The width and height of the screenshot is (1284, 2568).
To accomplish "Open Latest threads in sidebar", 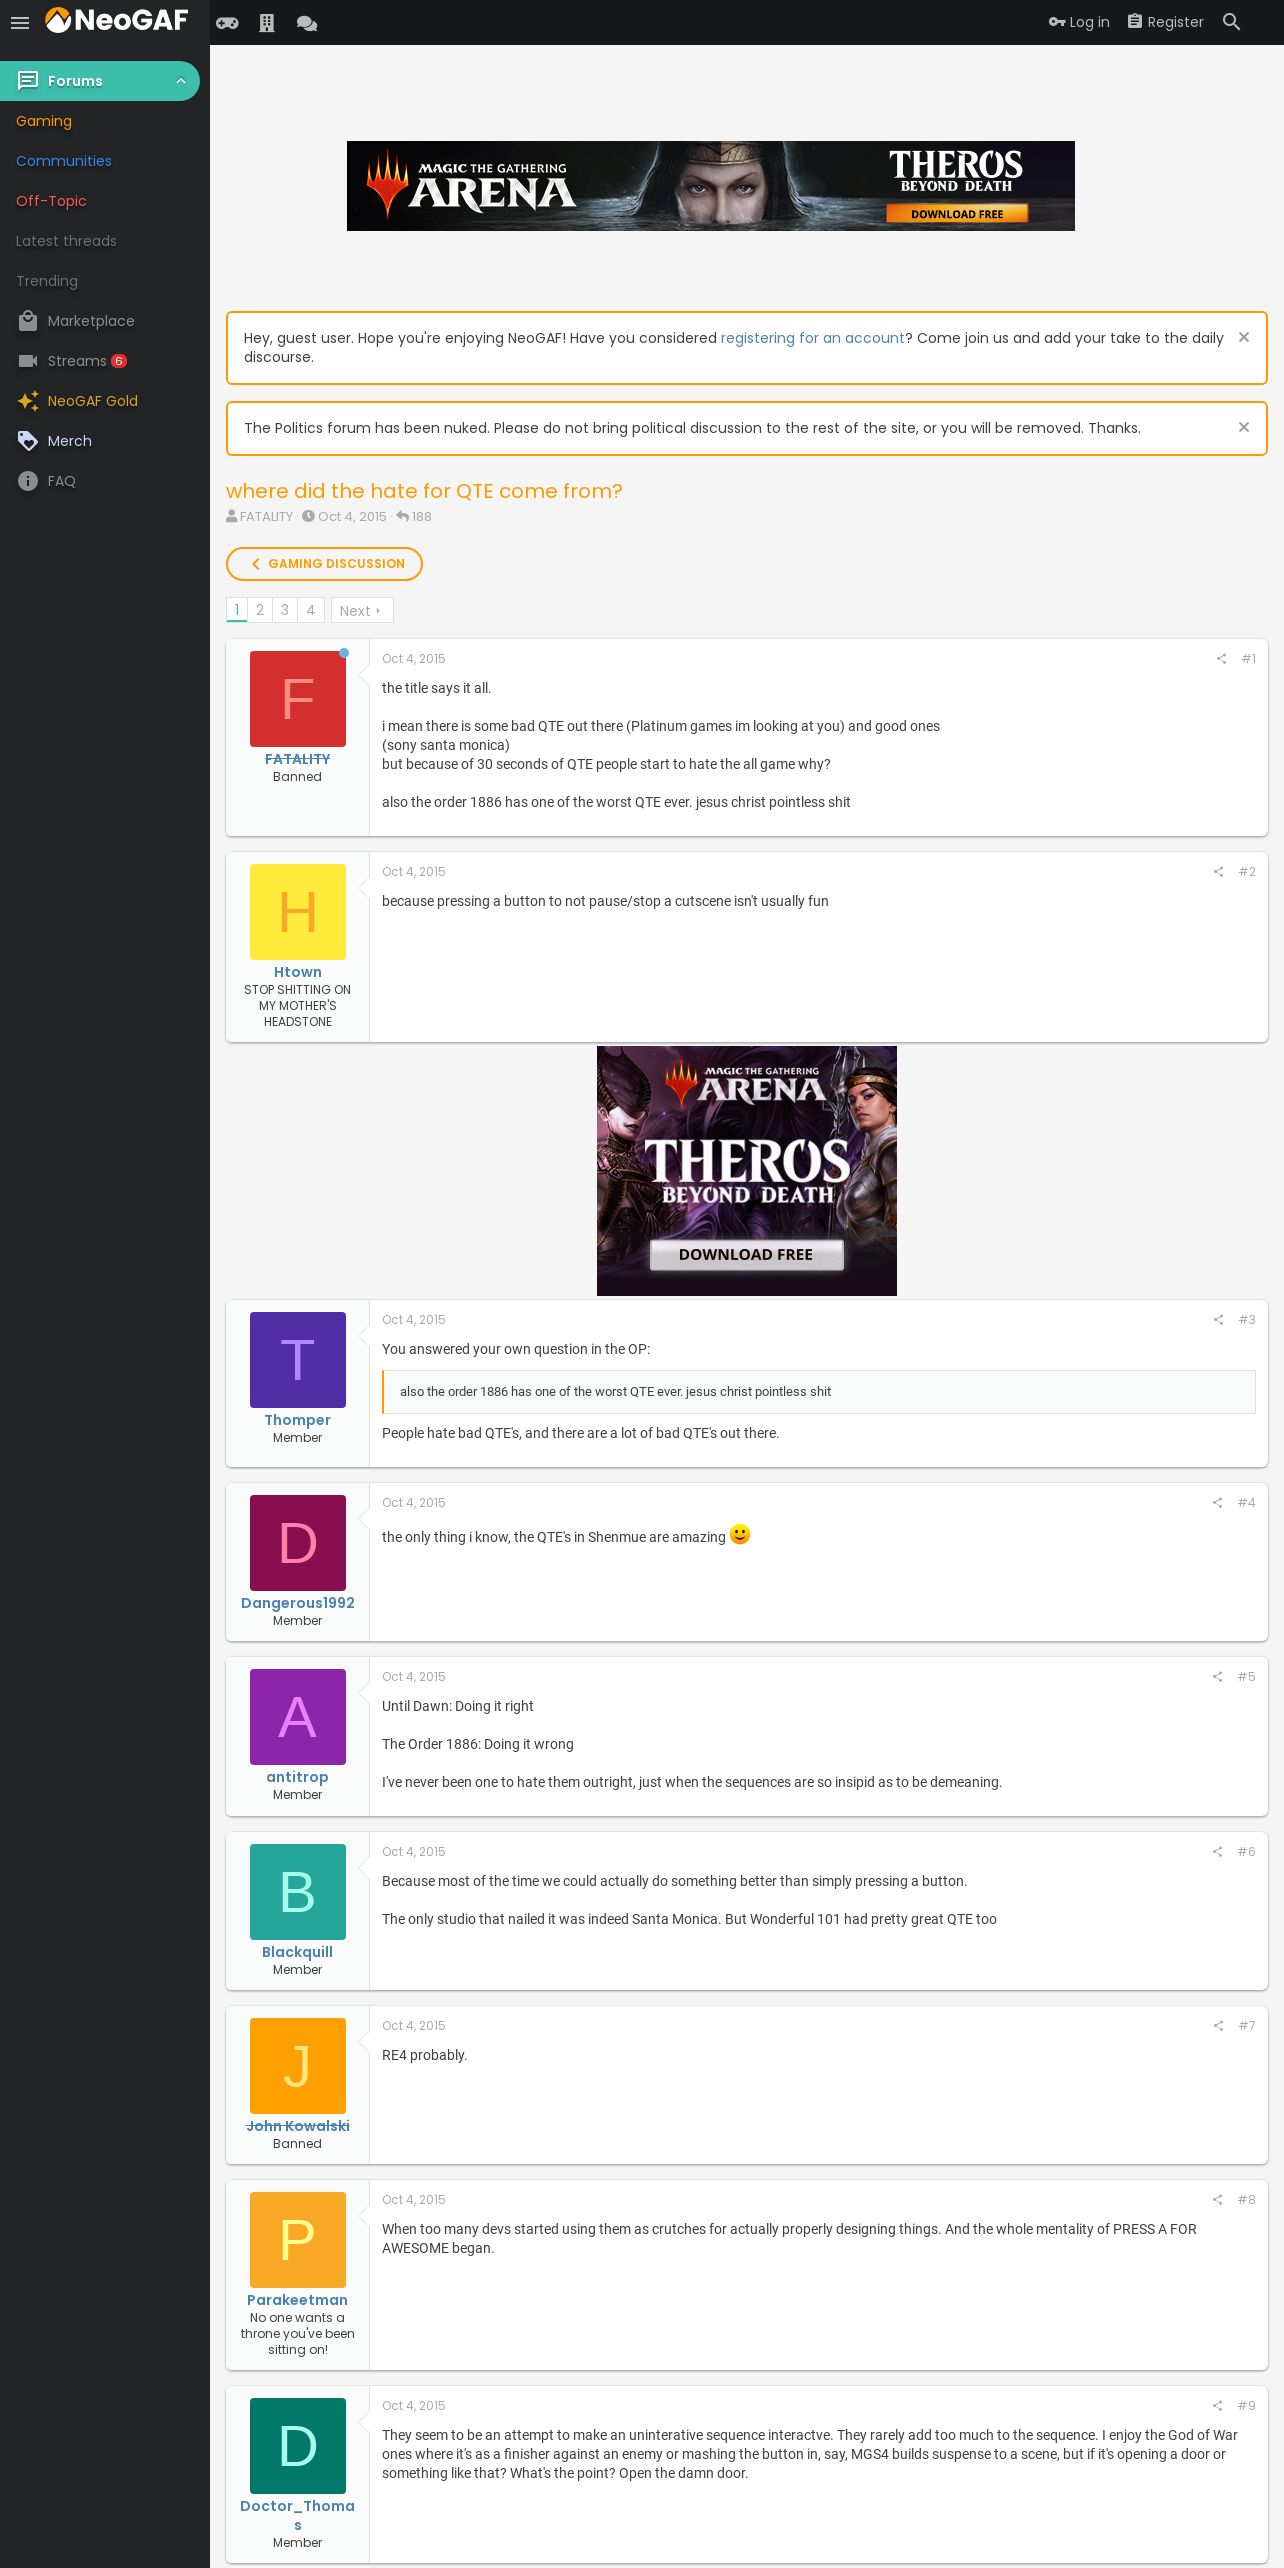I will [66, 241].
